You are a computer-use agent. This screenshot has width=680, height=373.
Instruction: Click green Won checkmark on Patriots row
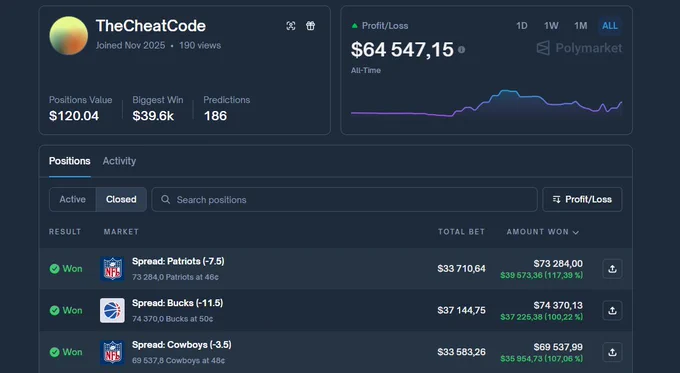tap(54, 269)
